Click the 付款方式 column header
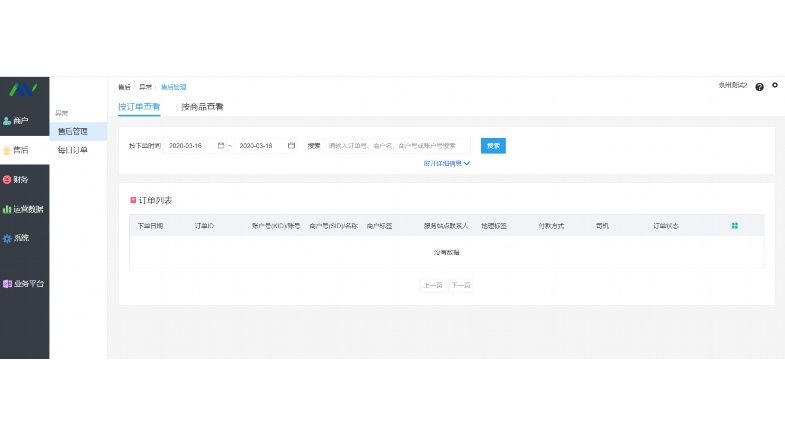This screenshot has width=785, height=435. click(551, 226)
